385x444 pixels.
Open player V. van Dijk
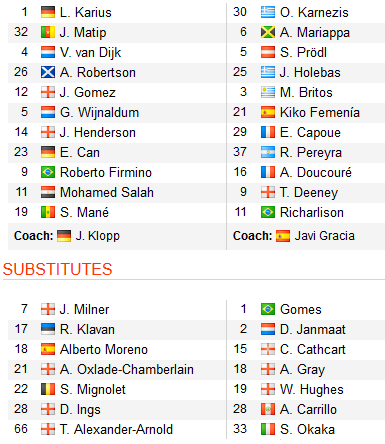point(90,53)
